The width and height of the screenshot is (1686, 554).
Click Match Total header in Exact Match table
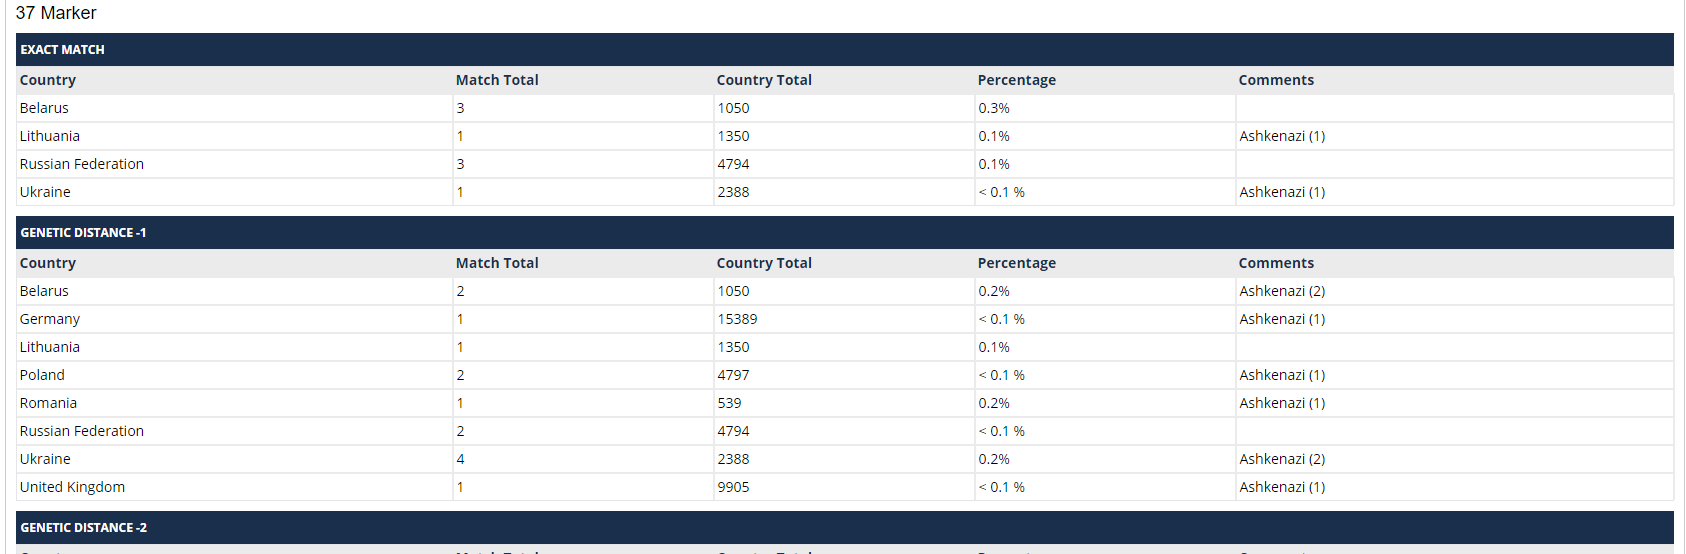point(497,80)
